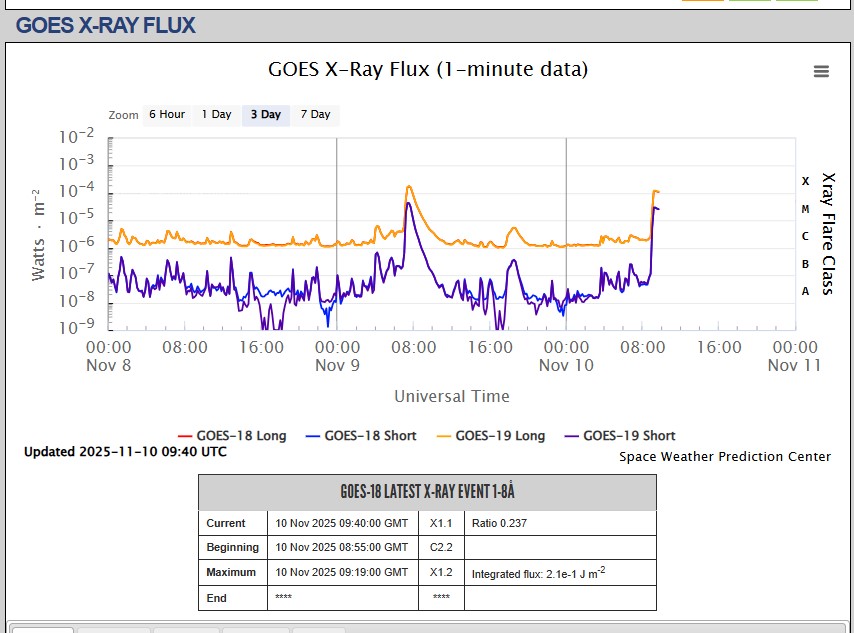854x633 pixels.
Task: Set chart zoom to 6 Hour
Action: [x=167, y=115]
